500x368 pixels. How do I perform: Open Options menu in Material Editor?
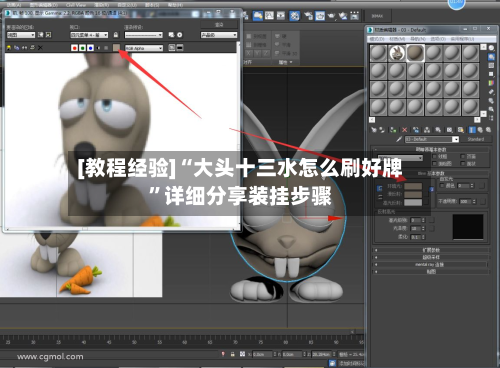pyautogui.click(x=438, y=39)
